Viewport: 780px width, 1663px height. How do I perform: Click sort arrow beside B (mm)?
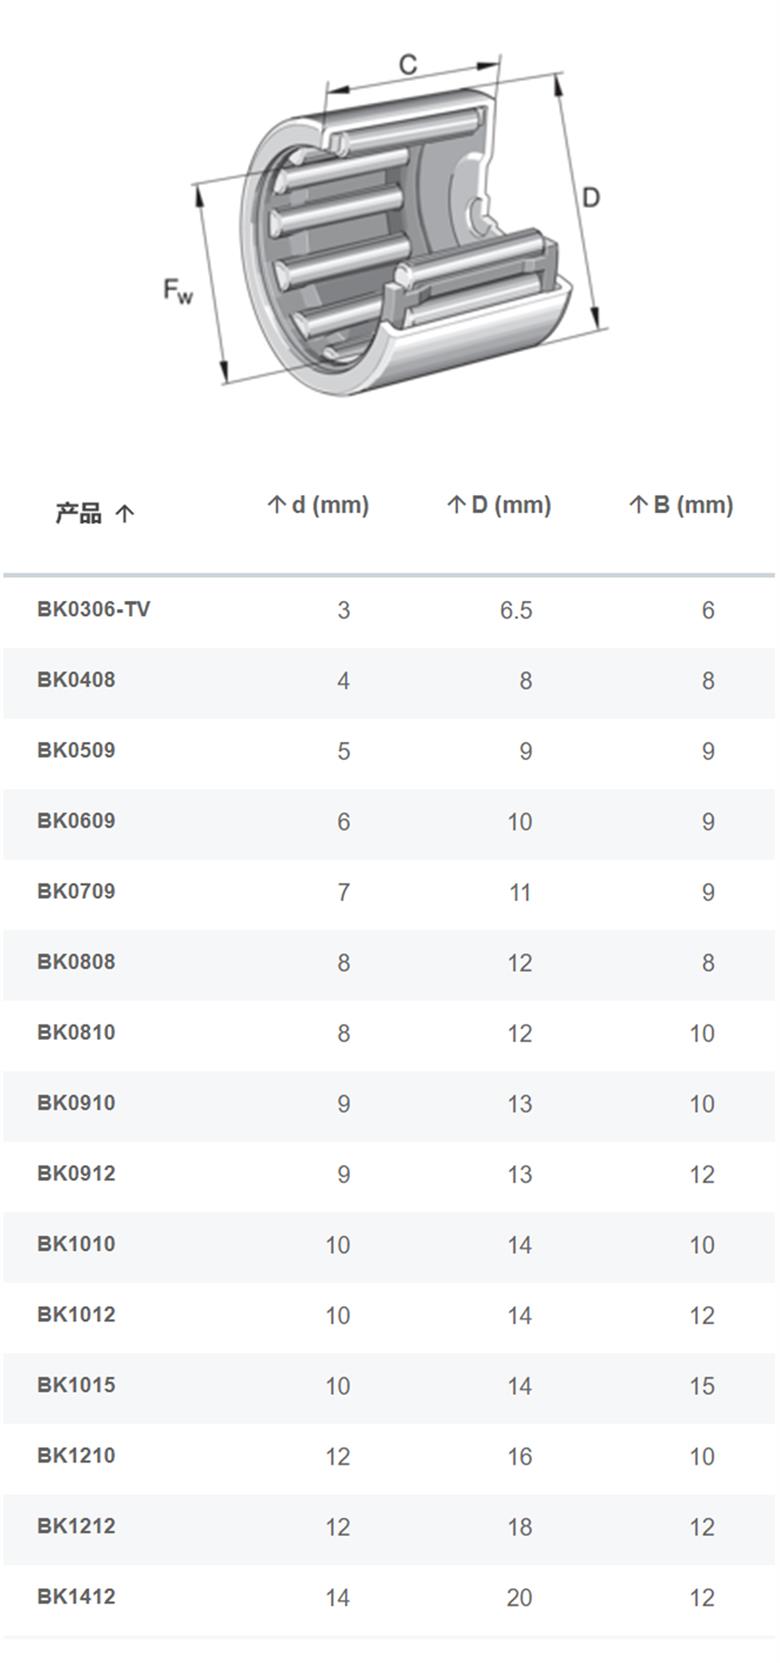coord(638,505)
